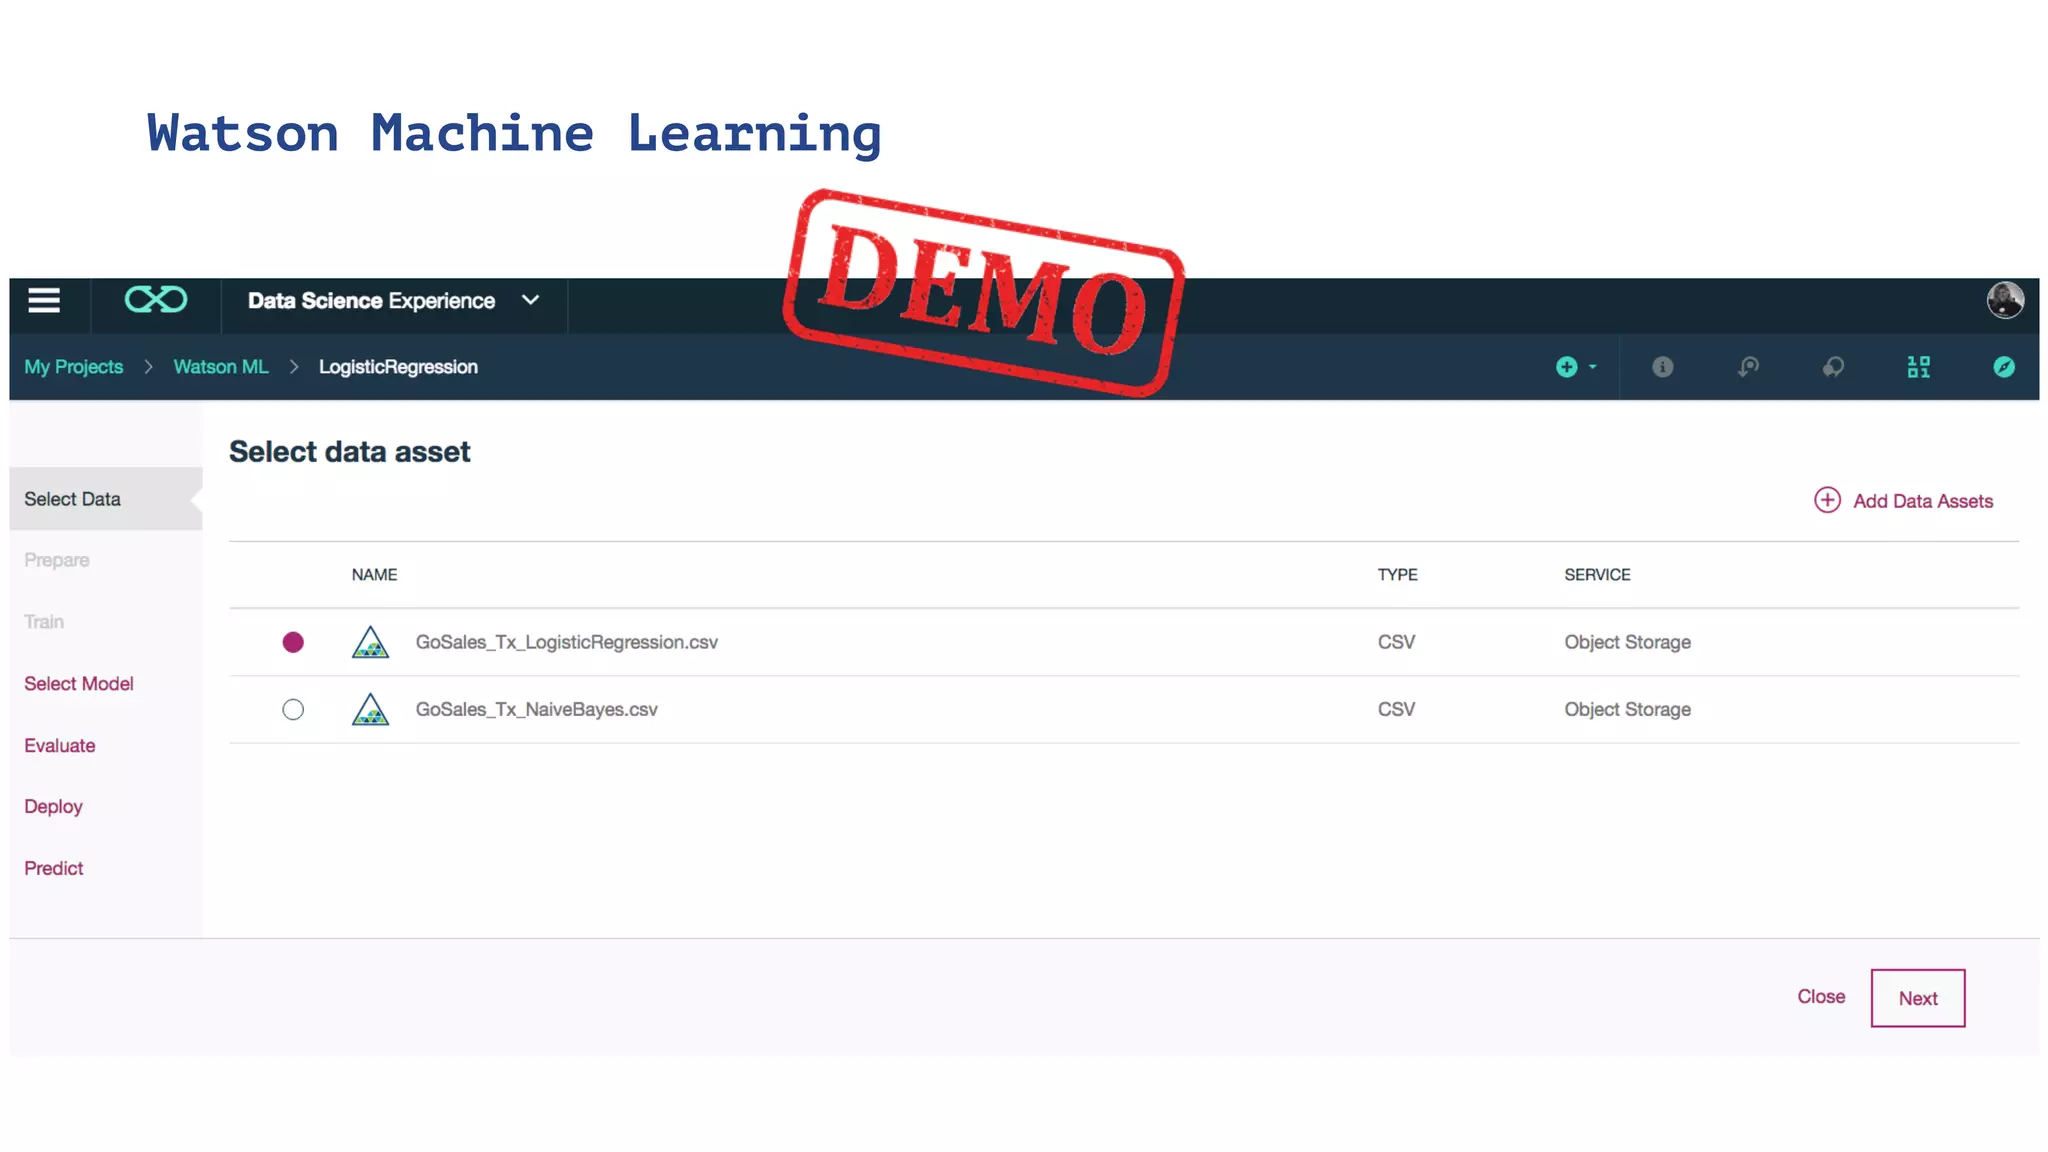Select GoSales_Tx_NaiveBayes.csv radio button
The image size is (2048, 1152).
click(x=293, y=710)
